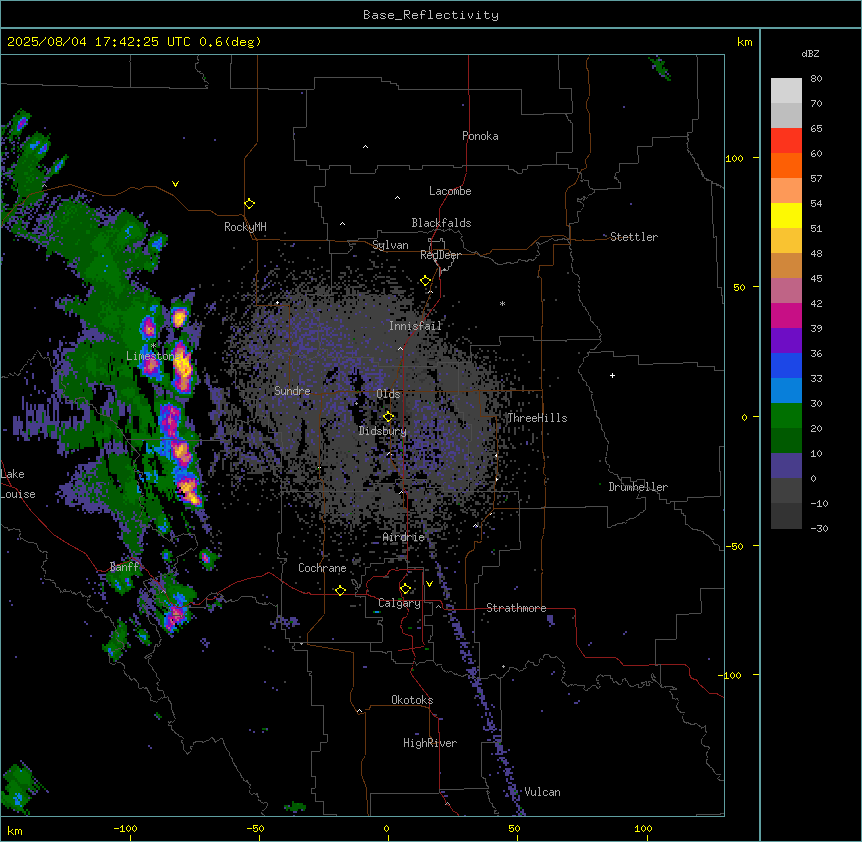Select the Olds label
The width and height of the screenshot is (862, 842).
pyautogui.click(x=388, y=394)
